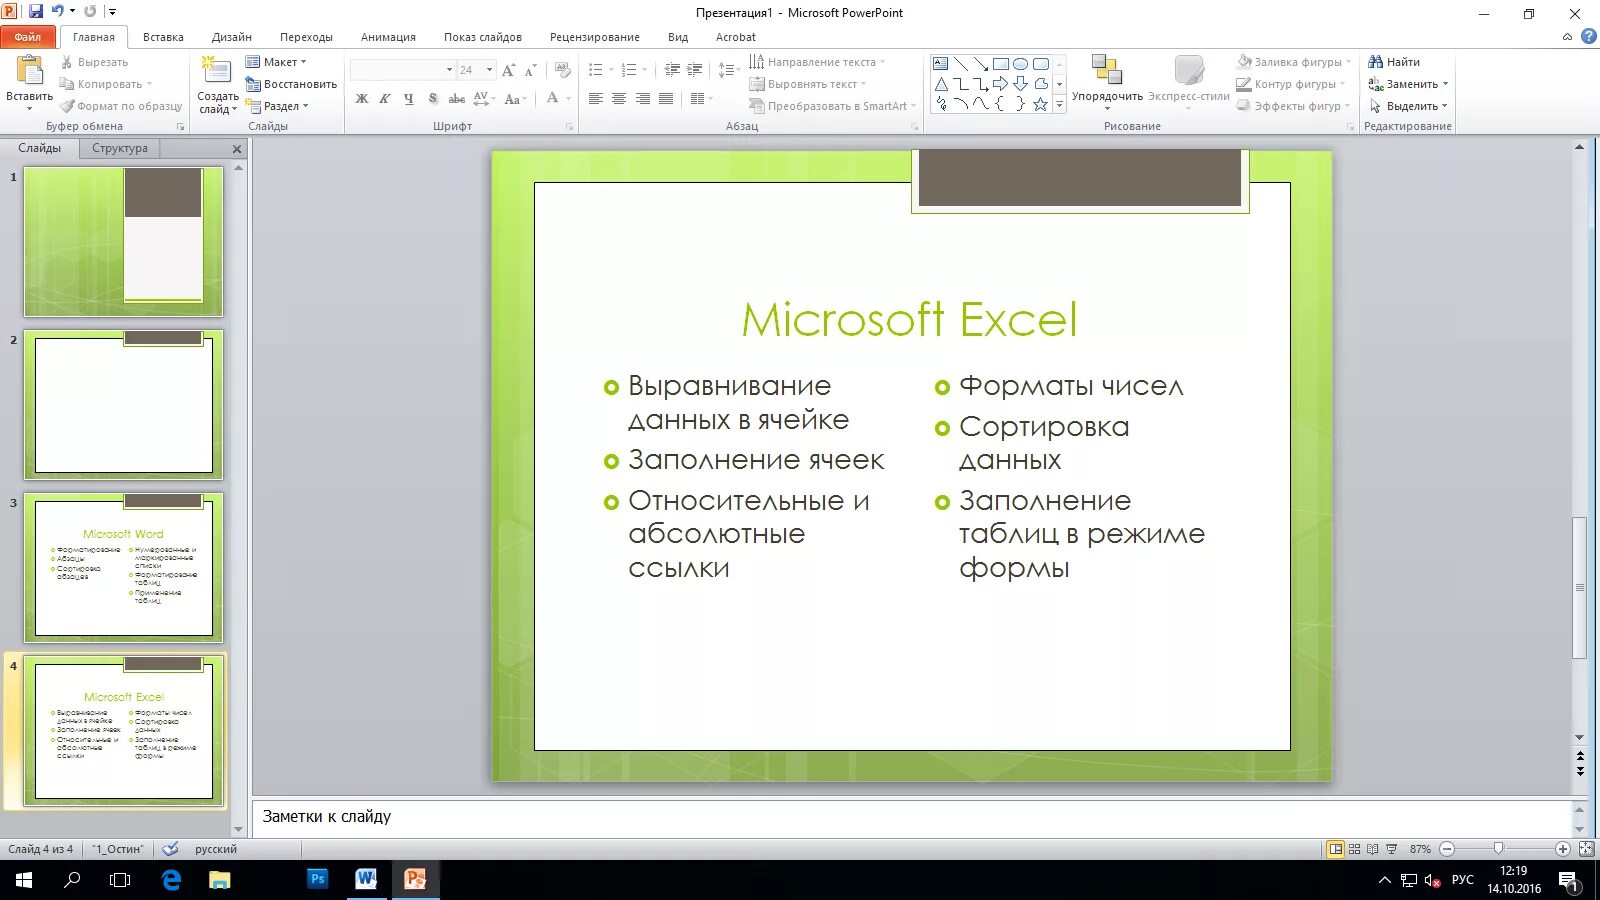
Task: Switch to Slide Sorter view
Action: tap(1355, 849)
